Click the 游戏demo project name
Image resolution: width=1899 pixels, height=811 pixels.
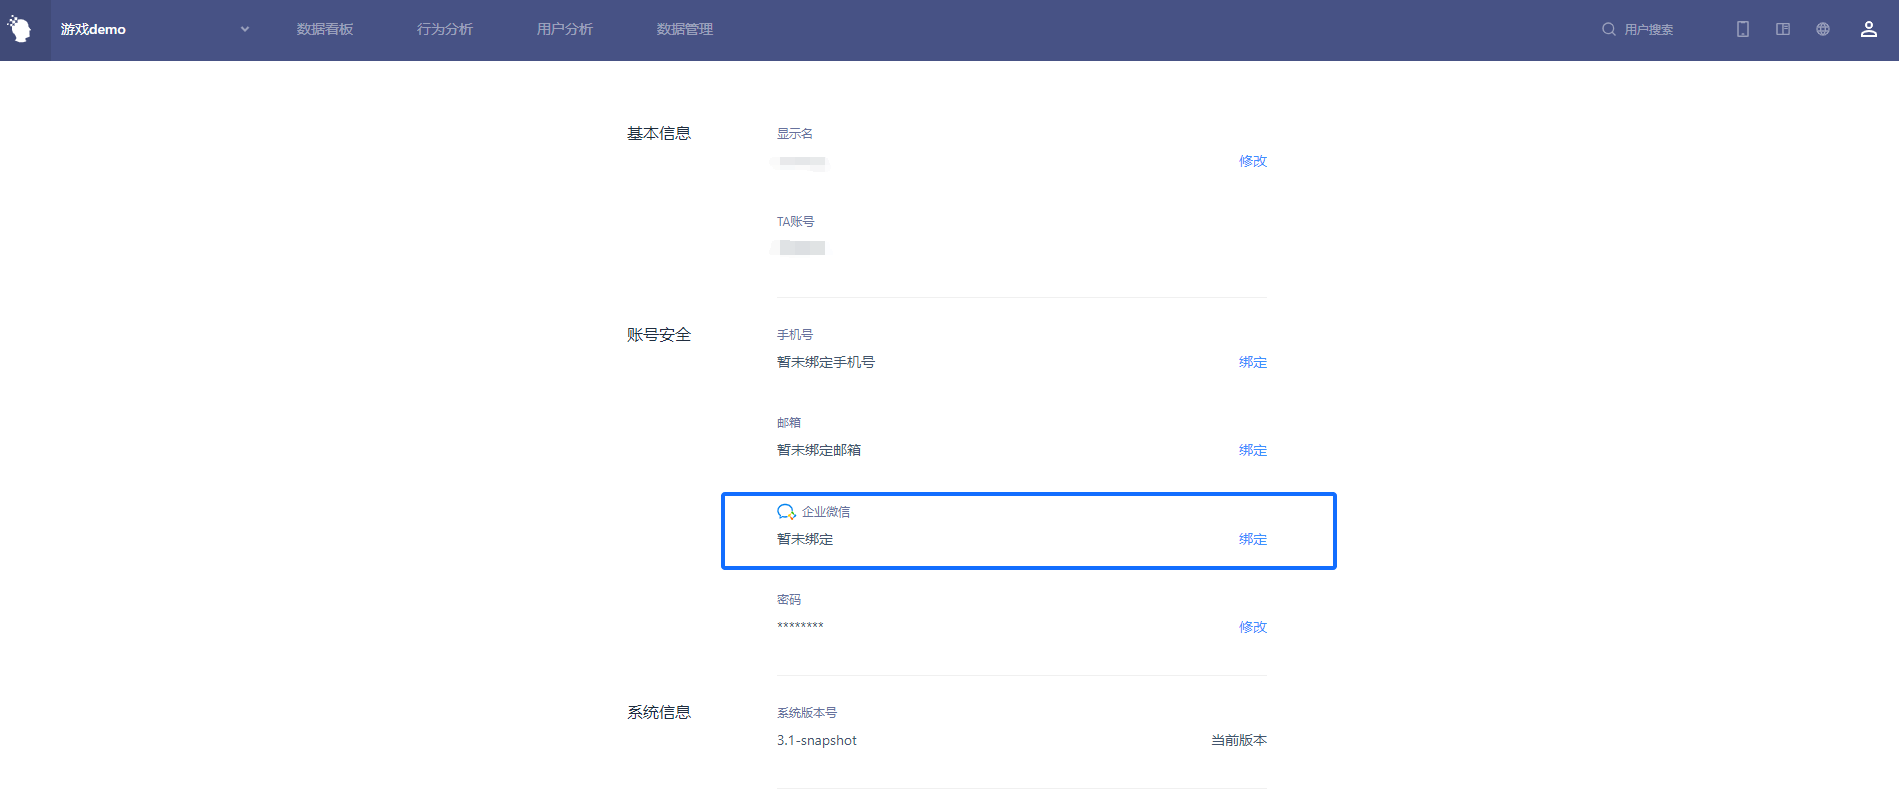(93, 30)
